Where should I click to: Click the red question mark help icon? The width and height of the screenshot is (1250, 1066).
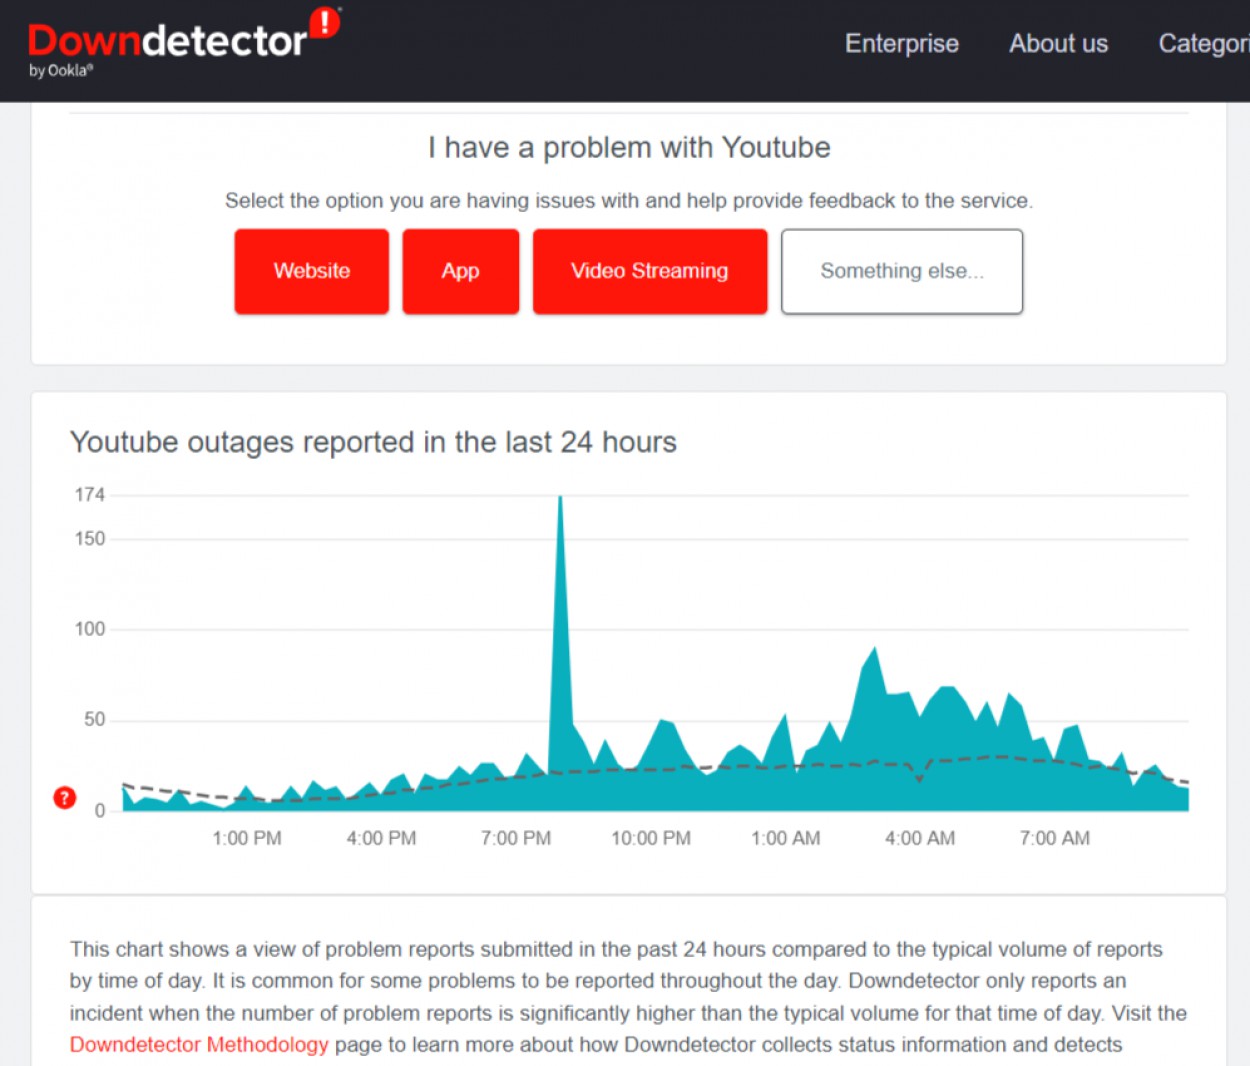click(65, 798)
